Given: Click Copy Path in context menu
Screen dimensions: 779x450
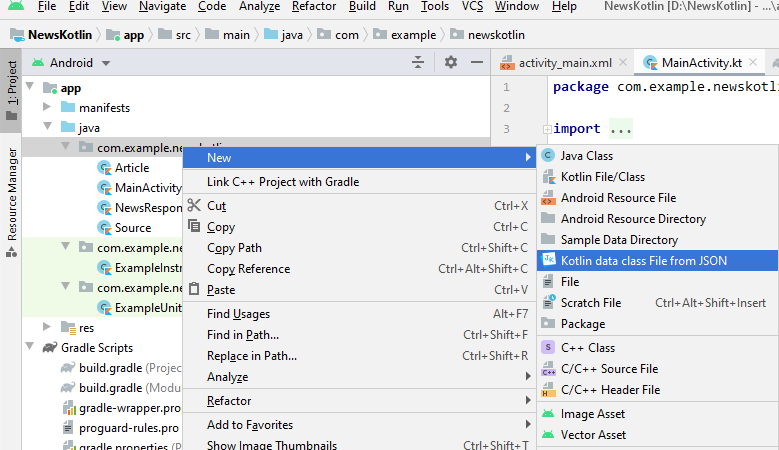Looking at the screenshot, I should coord(234,248).
